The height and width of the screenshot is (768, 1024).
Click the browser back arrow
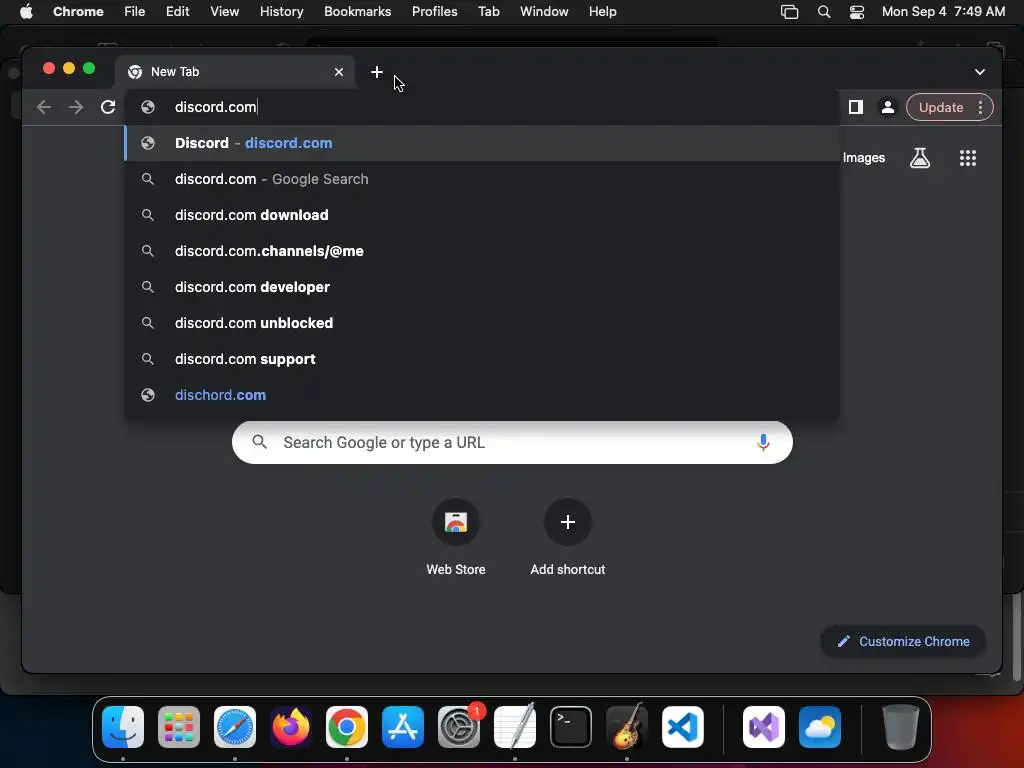[44, 107]
